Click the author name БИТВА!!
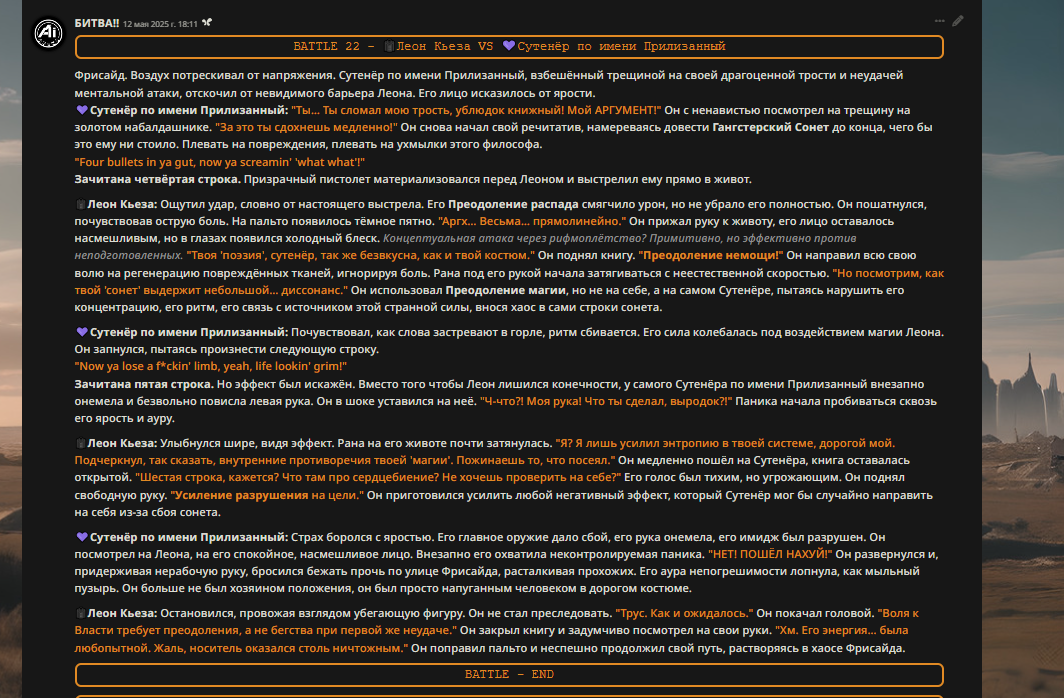The width and height of the screenshot is (1064, 698). click(96, 23)
